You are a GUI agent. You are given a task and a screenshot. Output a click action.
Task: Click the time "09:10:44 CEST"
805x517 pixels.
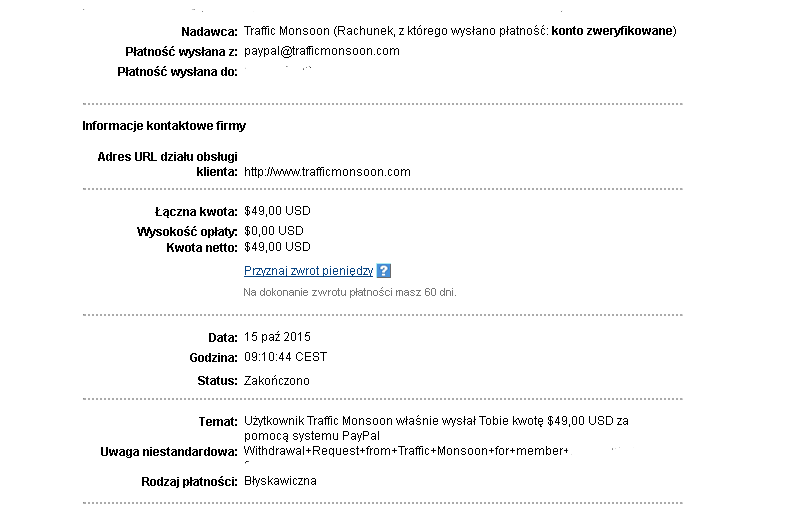pos(285,356)
